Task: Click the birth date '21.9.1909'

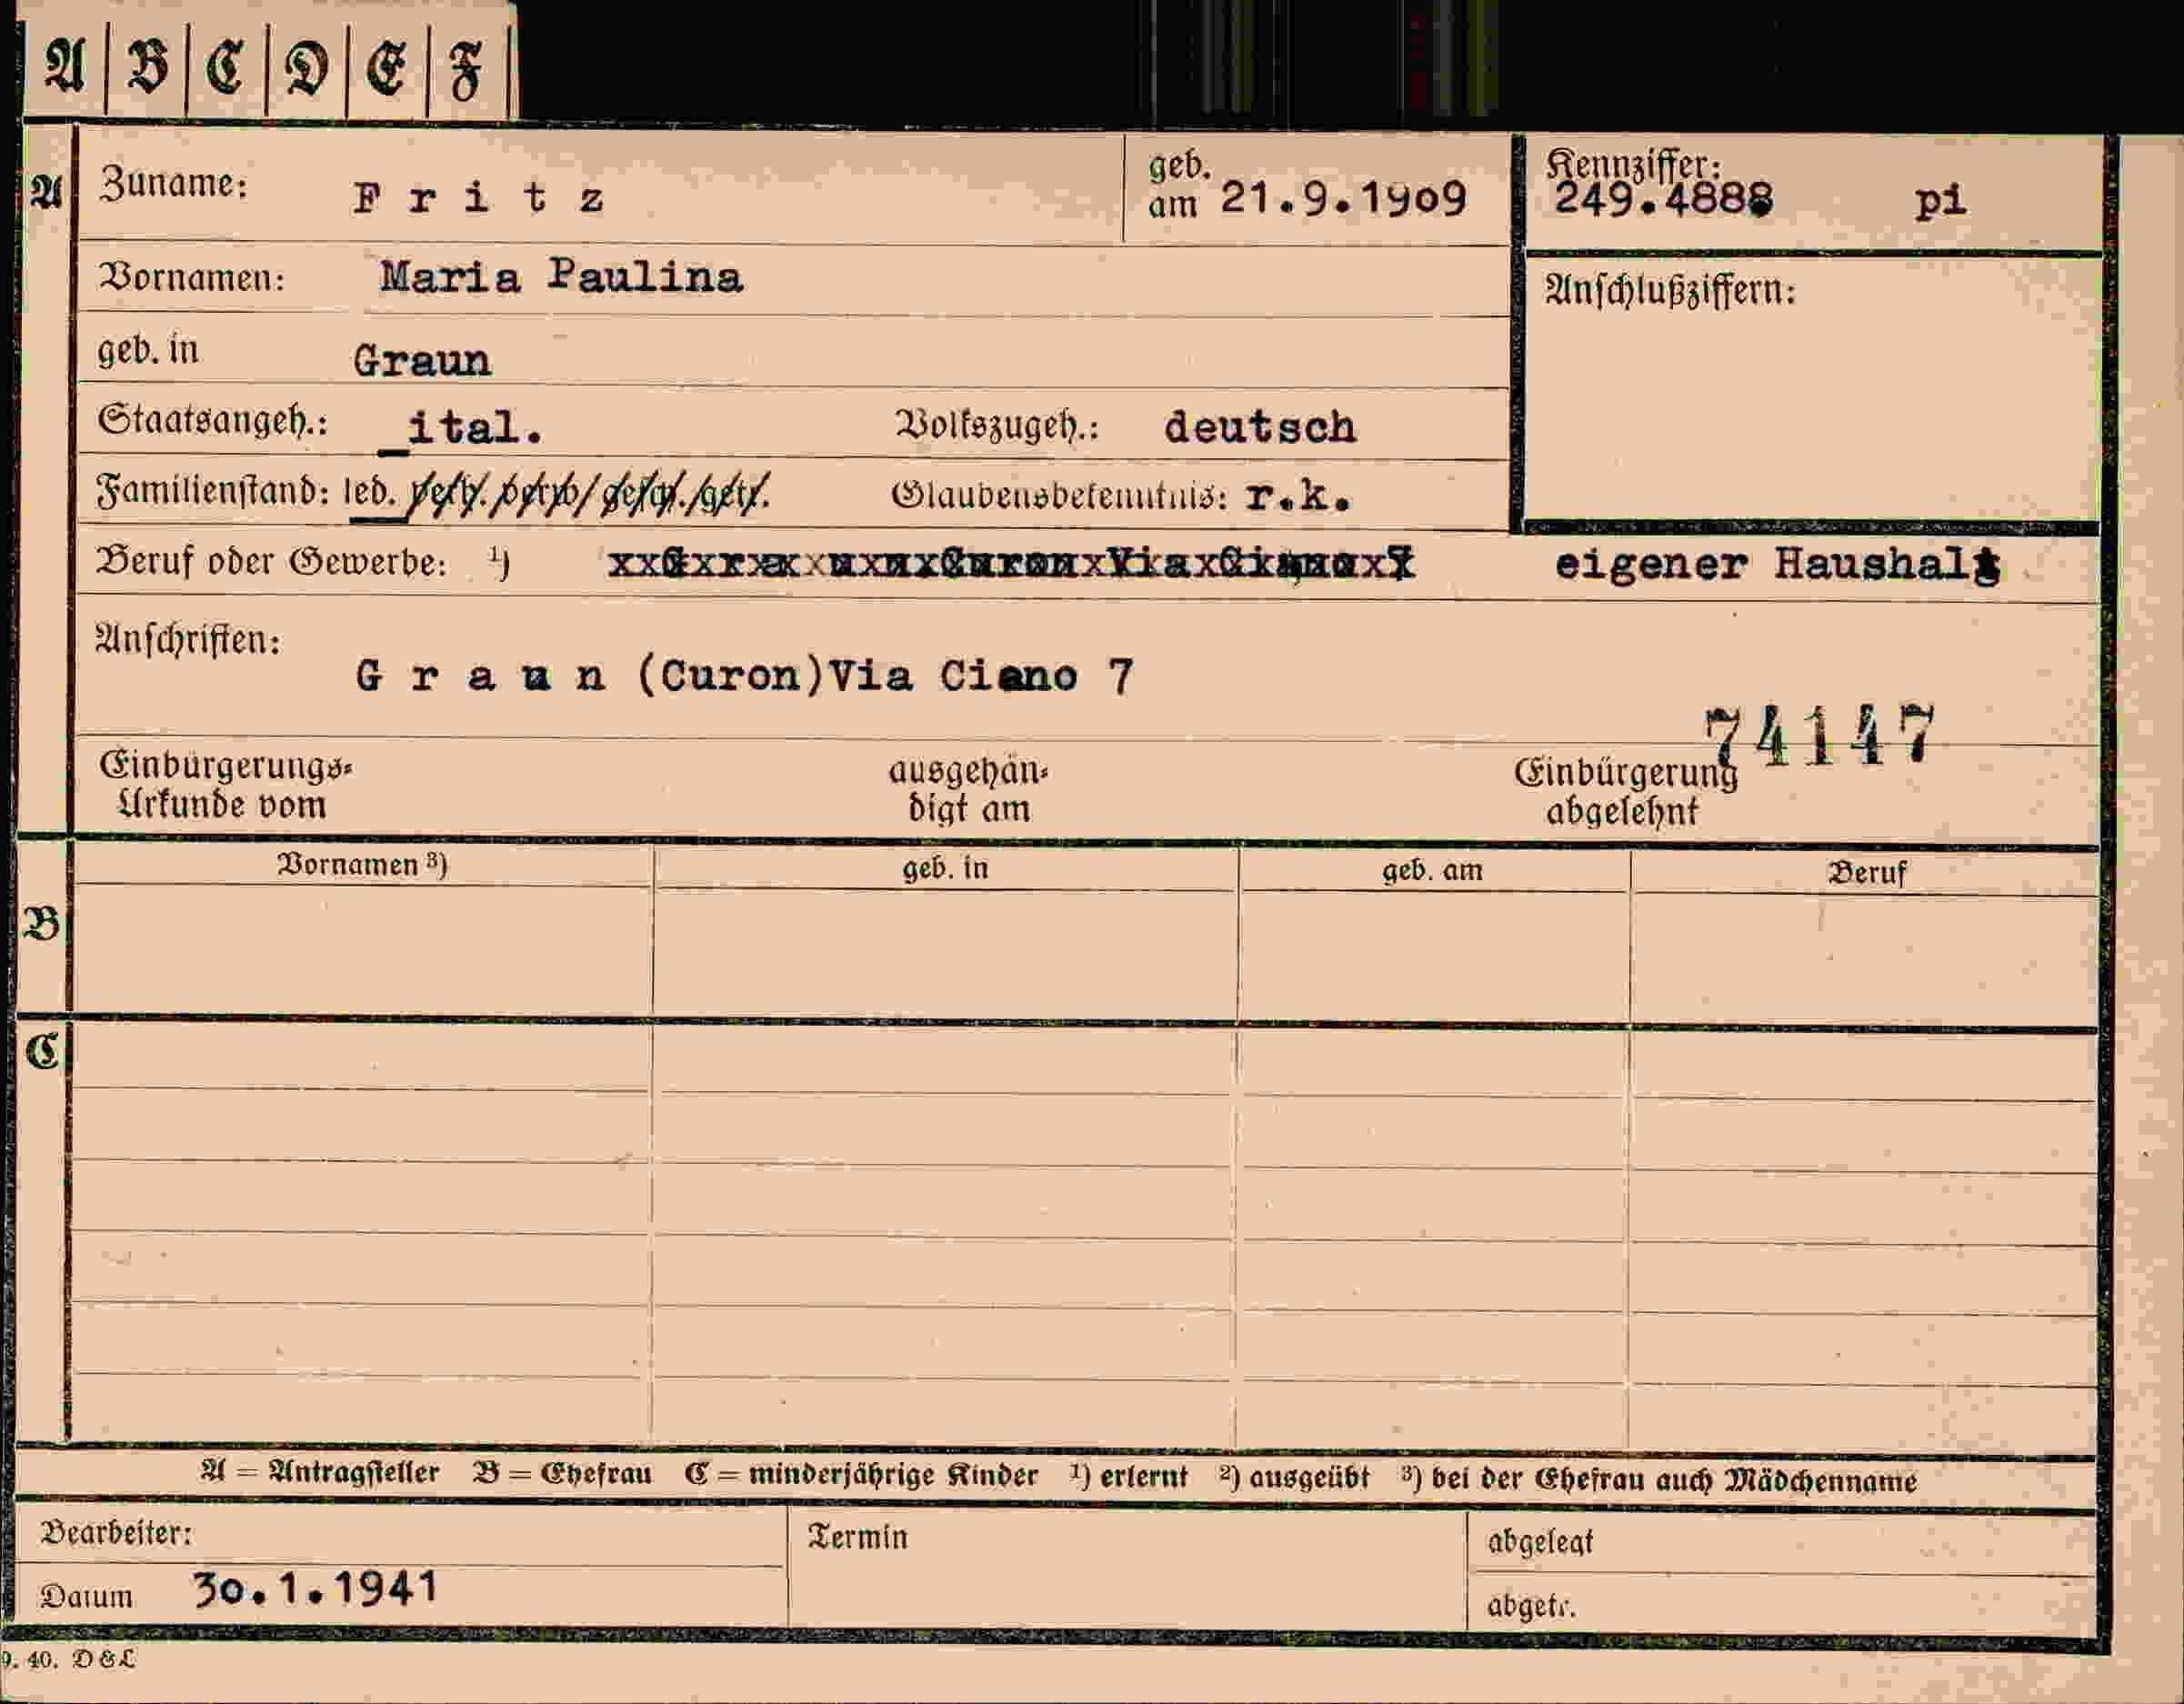Action: coord(1343,199)
